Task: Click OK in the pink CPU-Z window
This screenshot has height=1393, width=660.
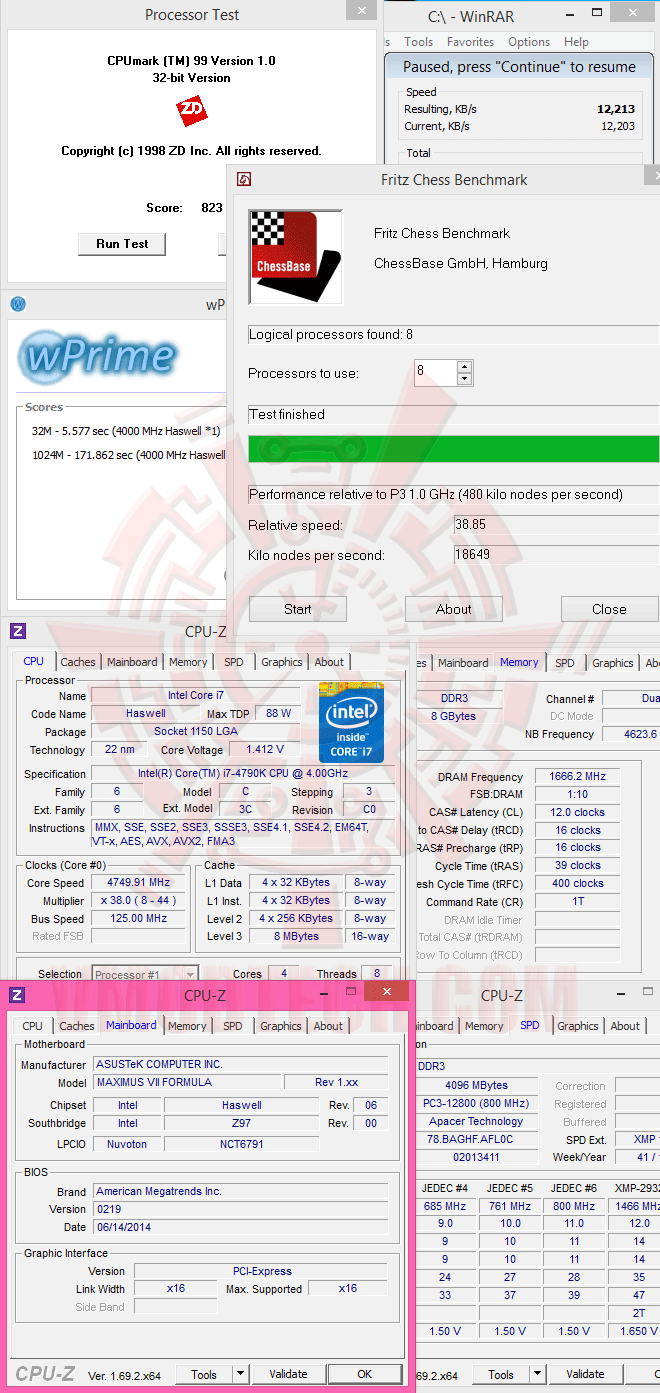Action: (365, 1374)
